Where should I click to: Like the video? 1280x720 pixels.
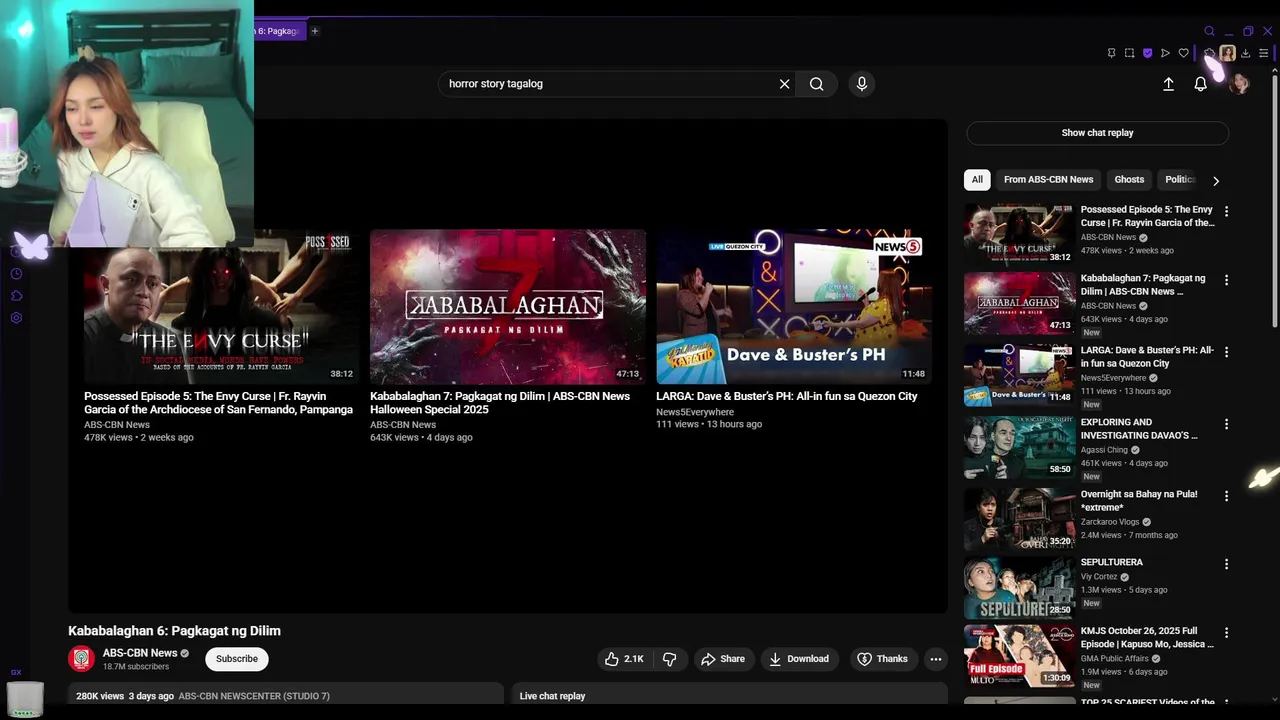click(624, 659)
